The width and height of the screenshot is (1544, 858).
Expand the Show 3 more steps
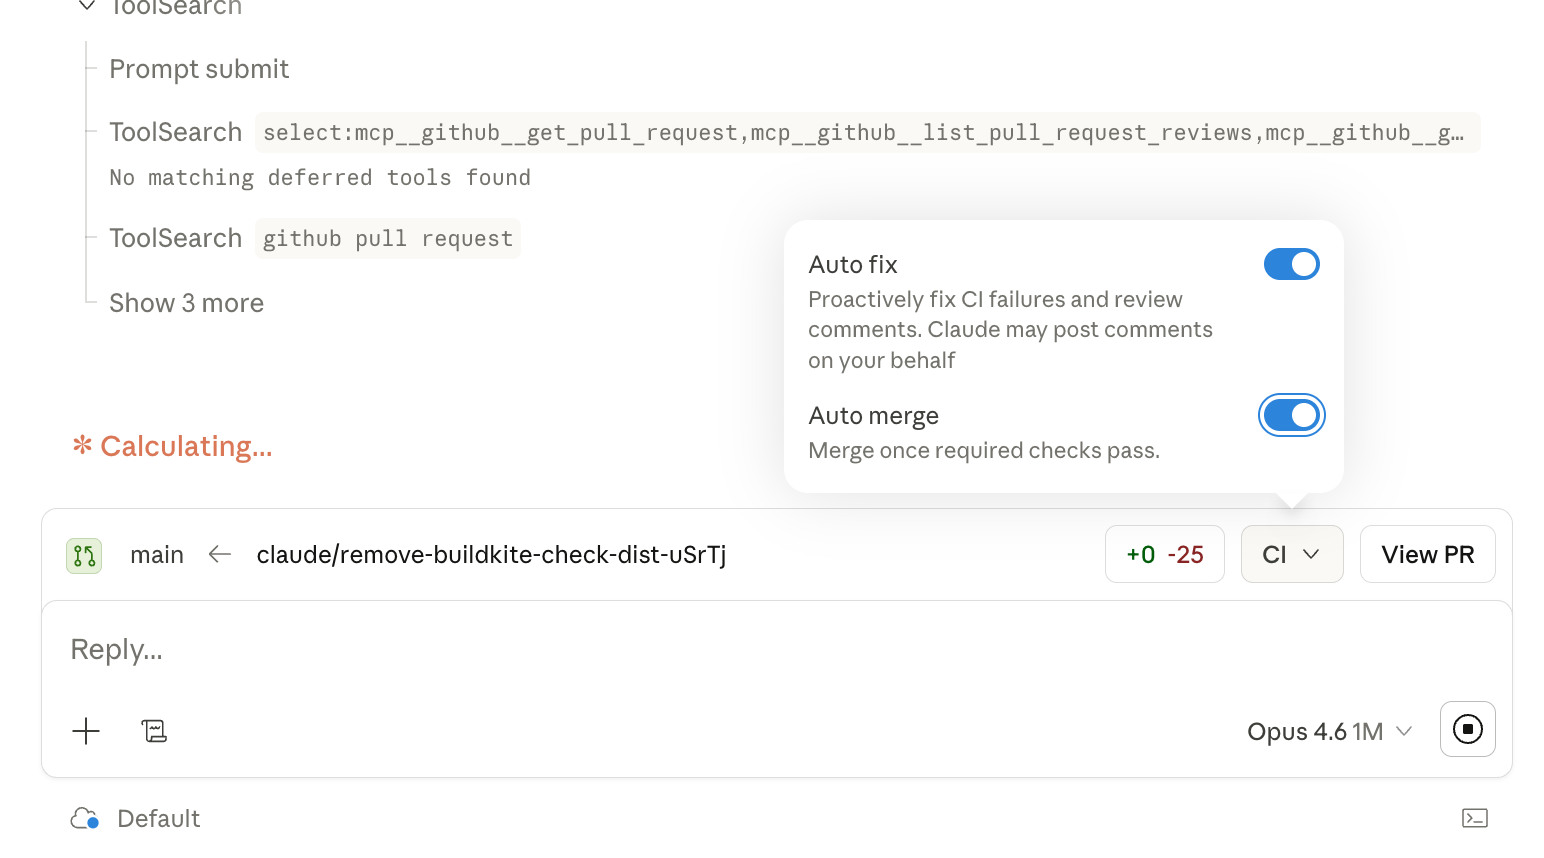[186, 303]
